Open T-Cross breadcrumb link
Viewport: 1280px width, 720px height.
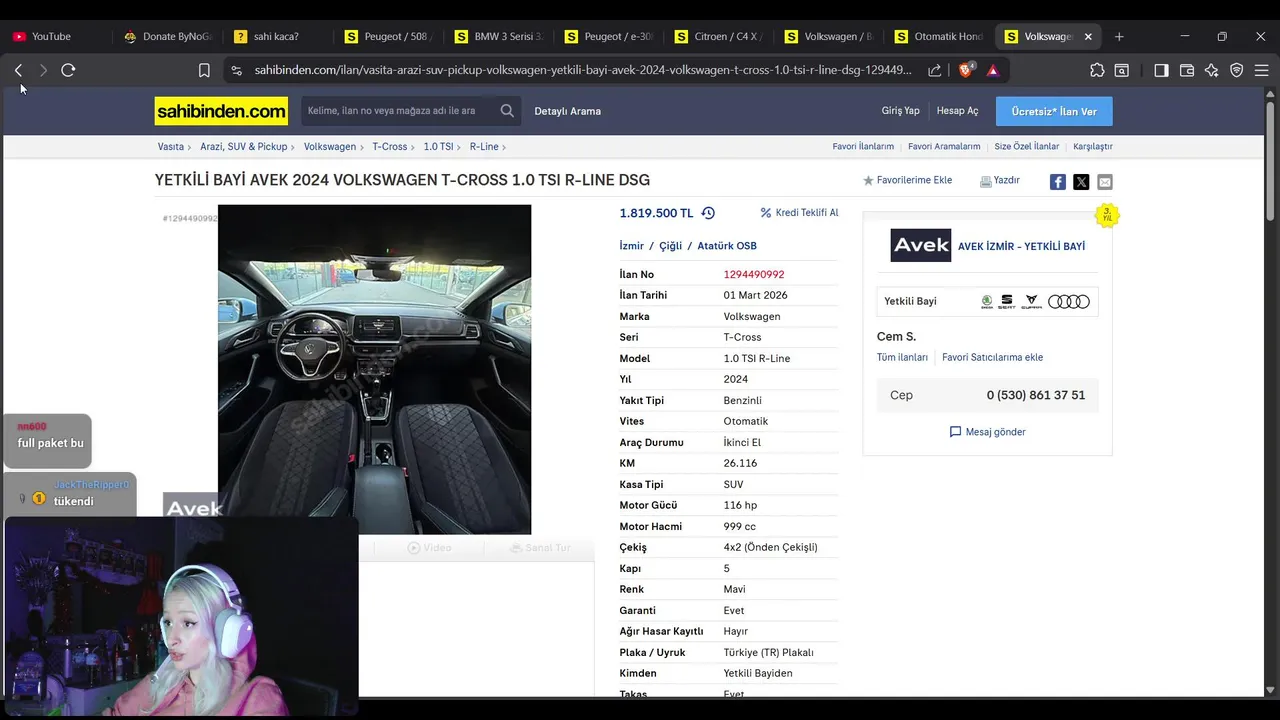coord(390,147)
